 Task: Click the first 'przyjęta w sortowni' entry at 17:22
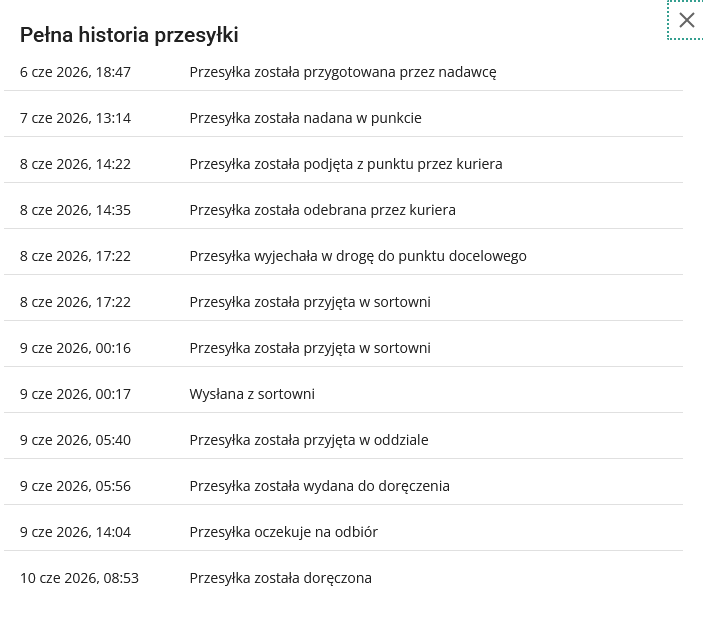[310, 303]
